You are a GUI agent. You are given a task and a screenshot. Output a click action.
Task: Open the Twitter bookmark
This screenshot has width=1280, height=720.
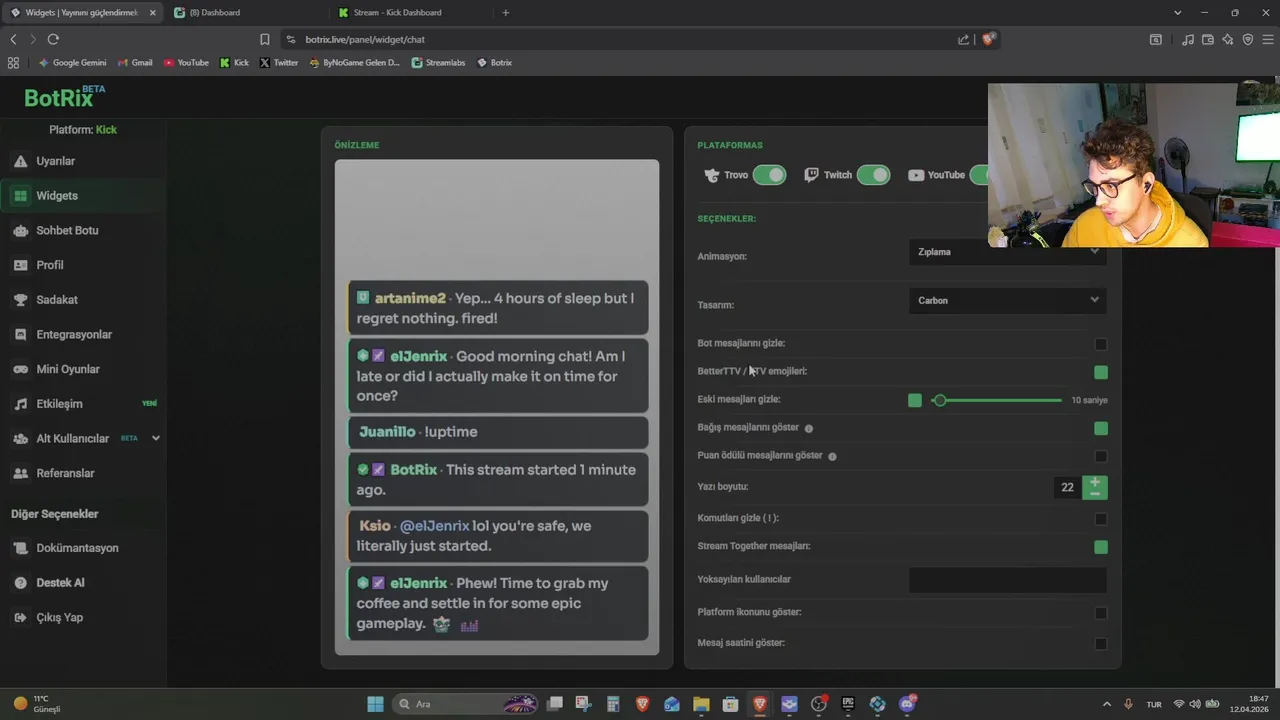[278, 62]
